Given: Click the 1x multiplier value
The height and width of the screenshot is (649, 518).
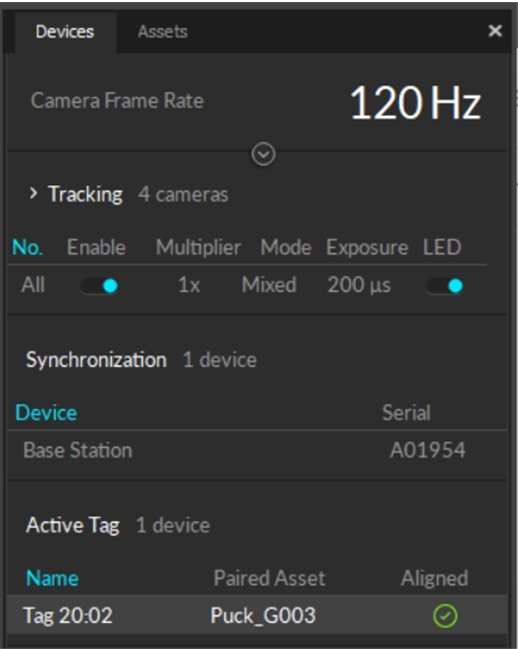Looking at the screenshot, I should 189,285.
